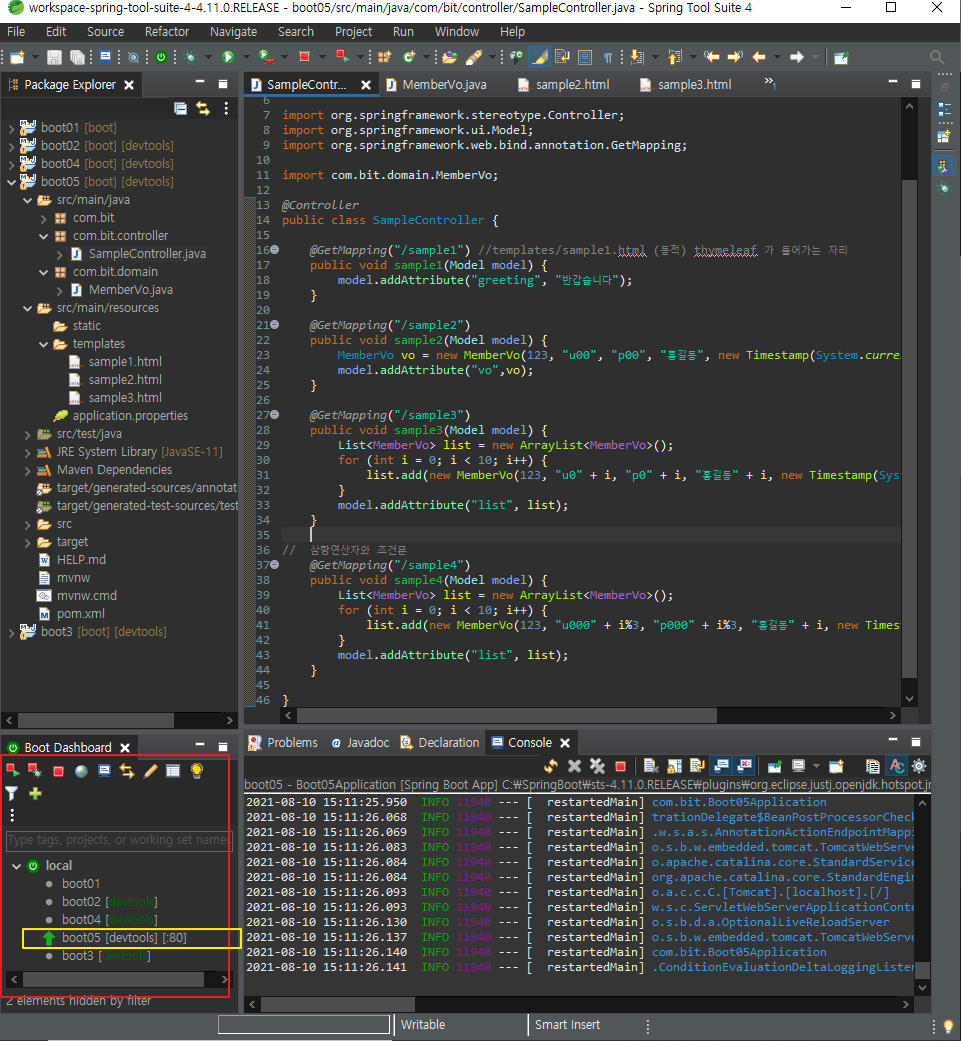The width and height of the screenshot is (961, 1041).
Task: Click the Open Type folder toolbar icon
Action: coord(449,58)
